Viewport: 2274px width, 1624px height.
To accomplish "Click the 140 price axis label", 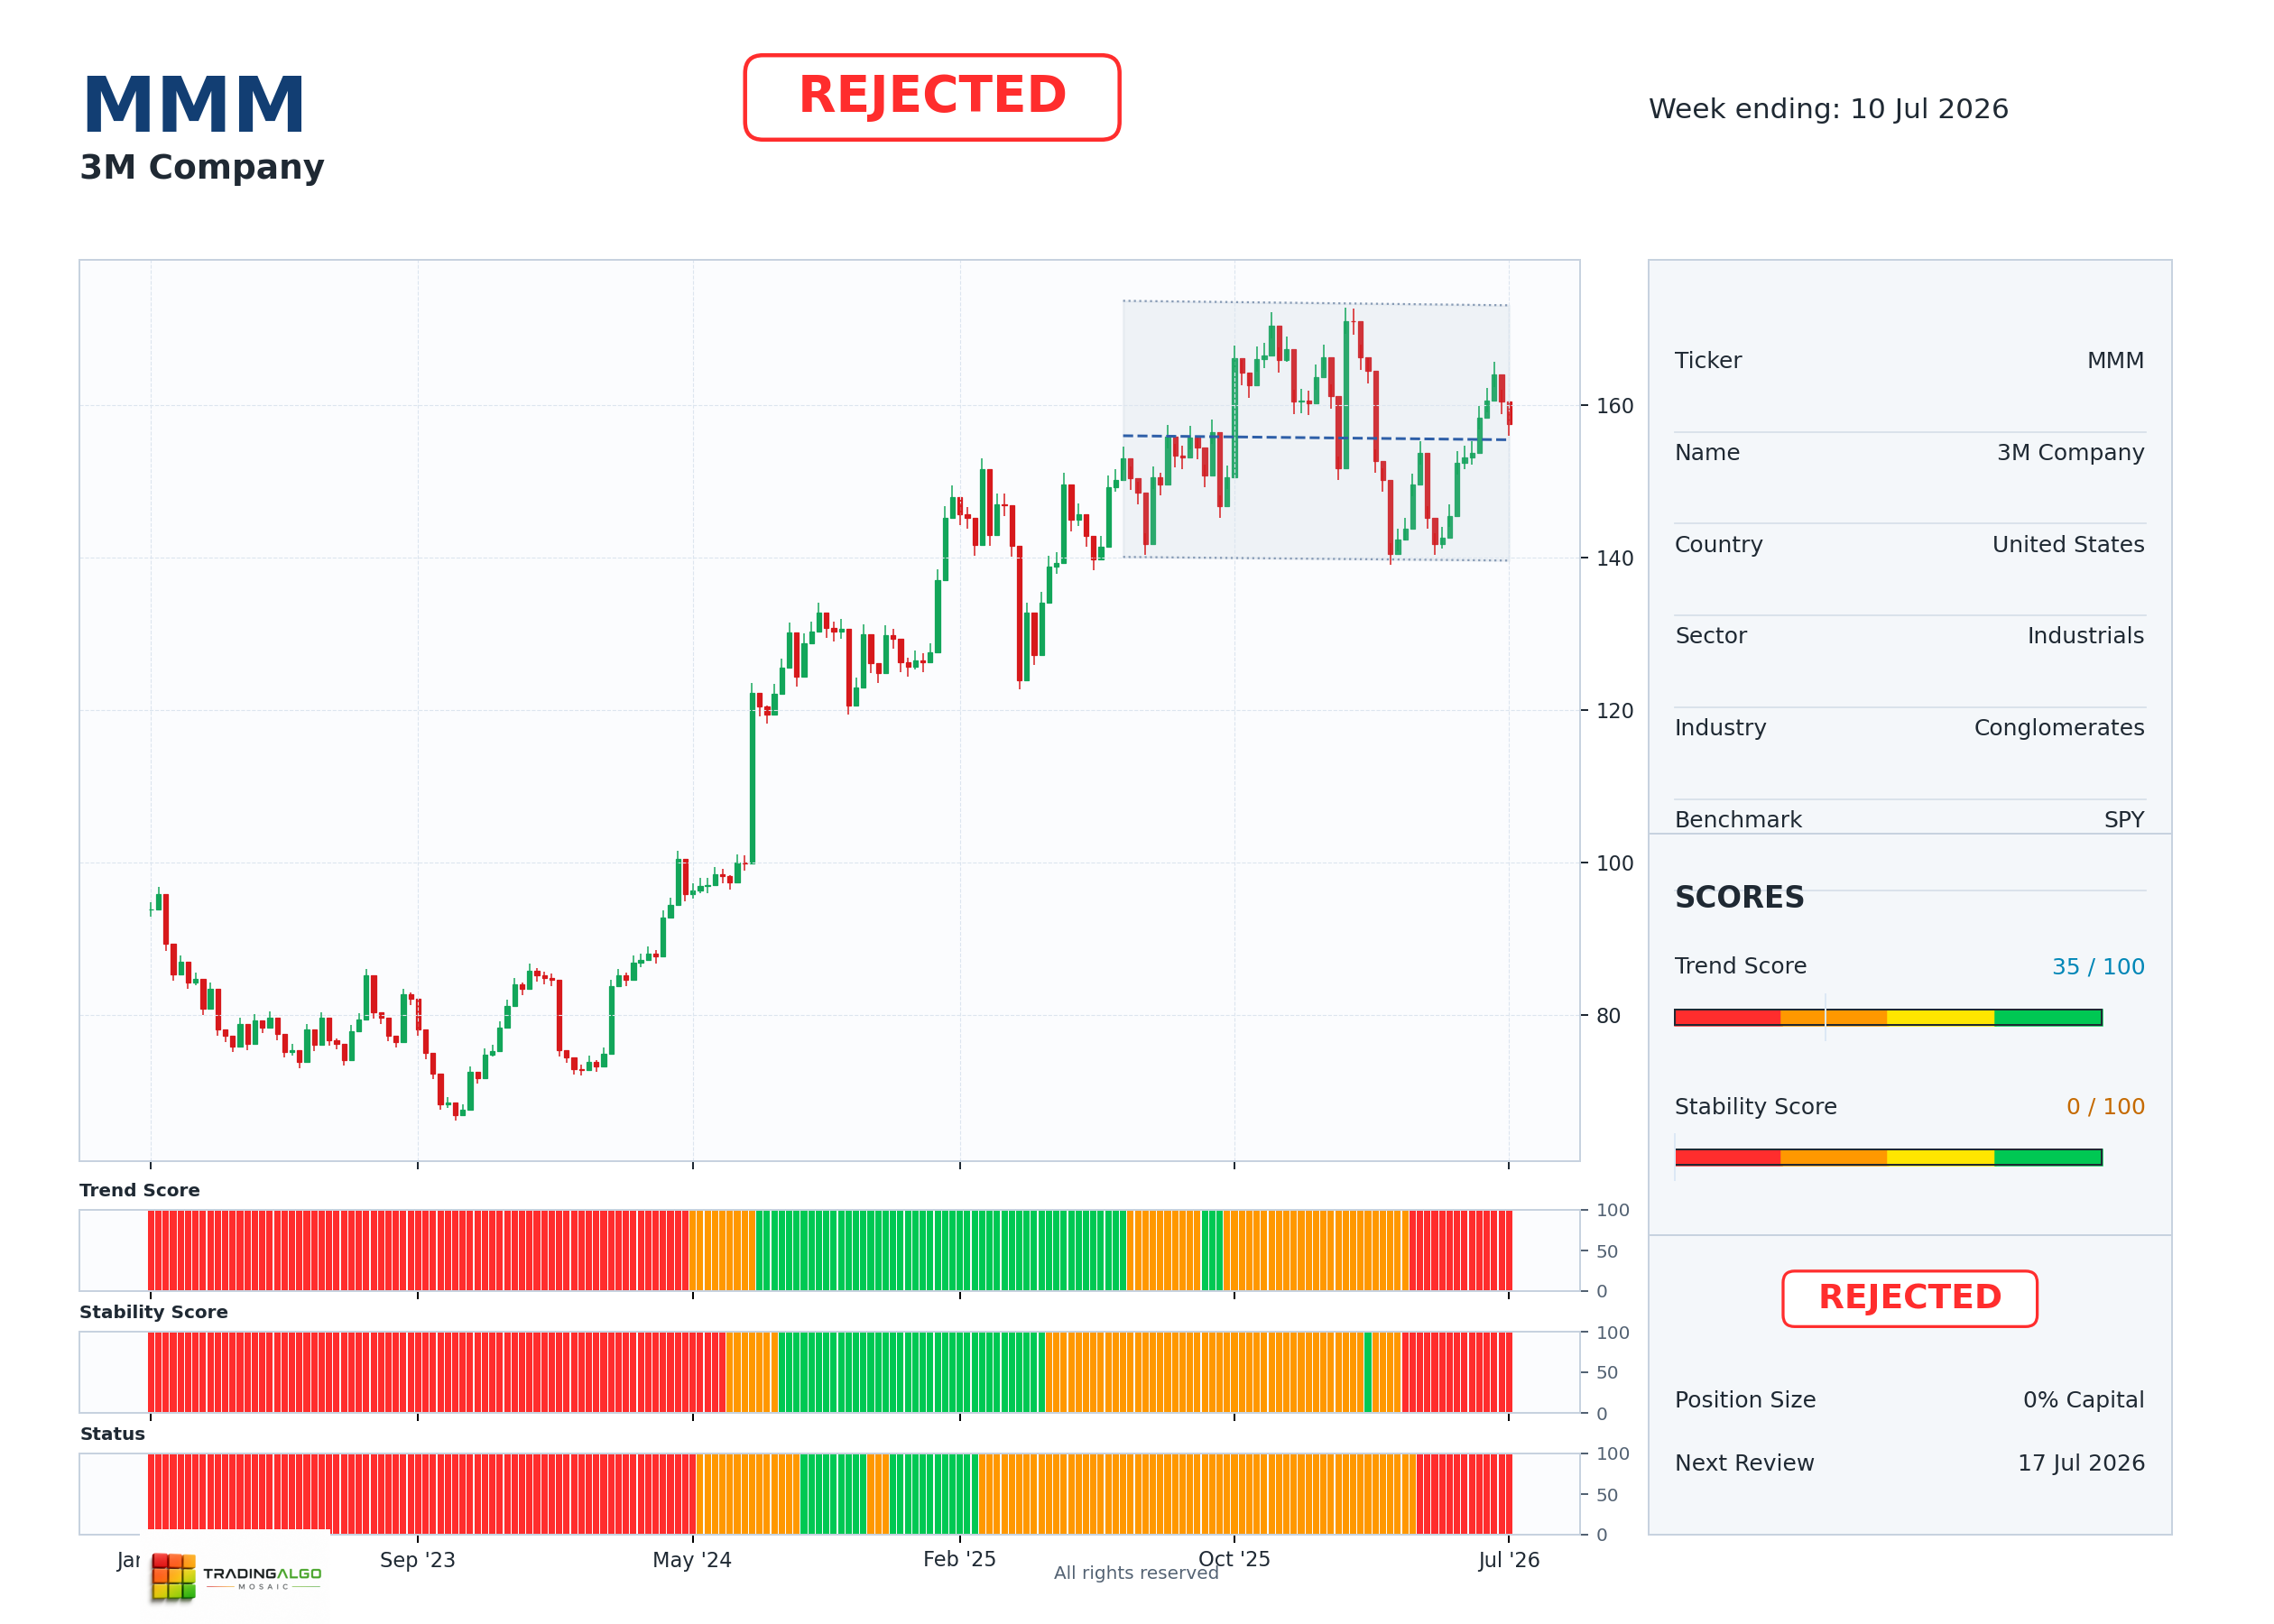I will coord(1614,558).
